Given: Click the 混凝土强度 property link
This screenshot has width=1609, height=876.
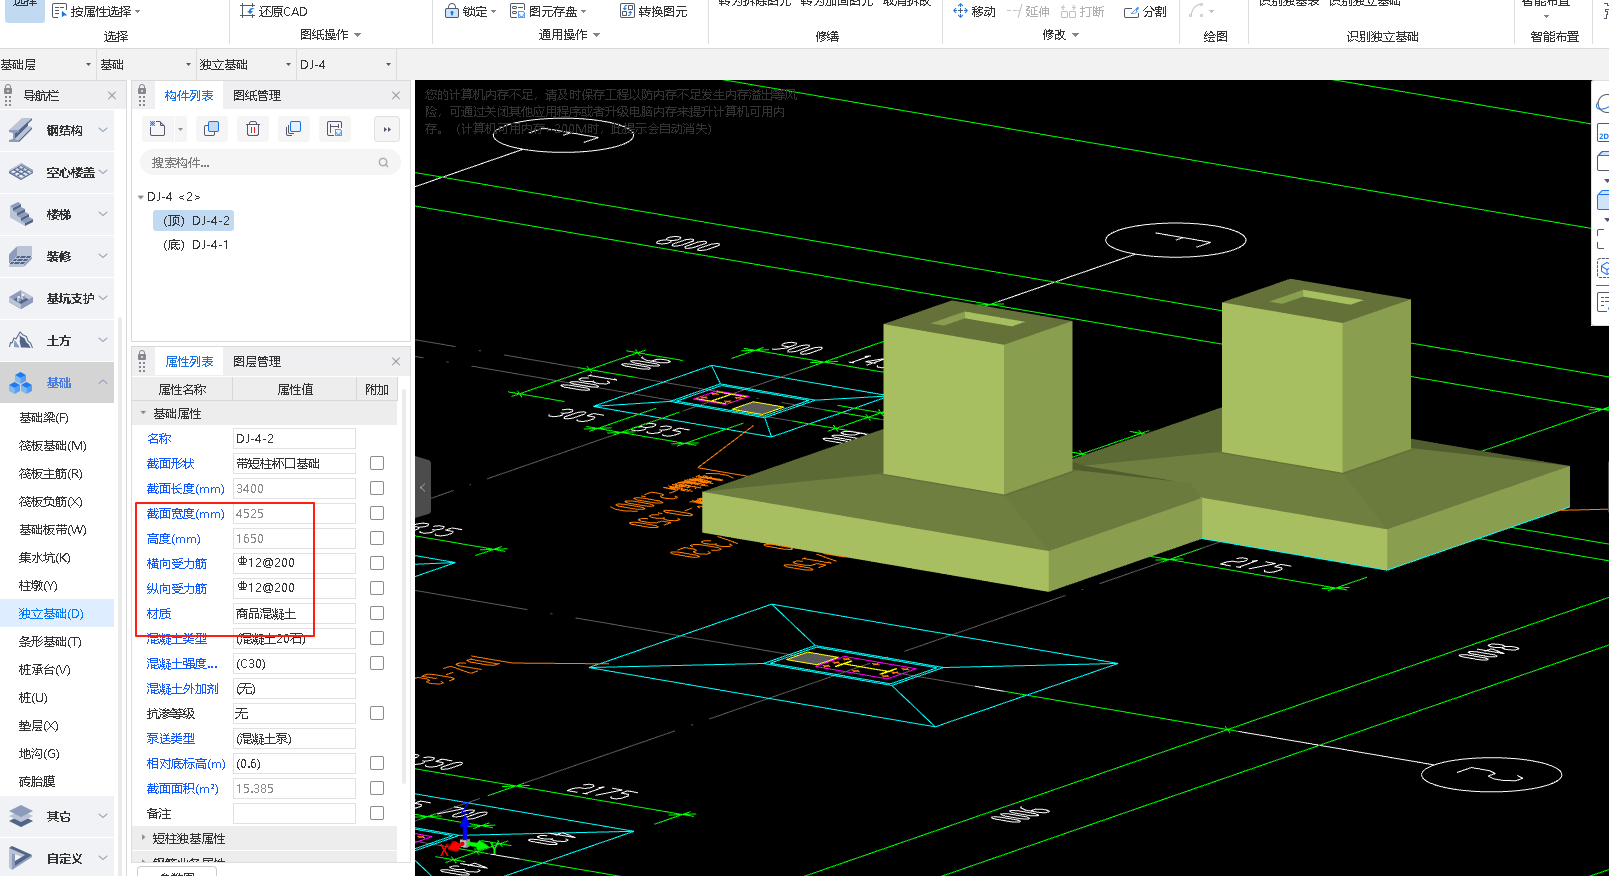Looking at the screenshot, I should coord(181,664).
